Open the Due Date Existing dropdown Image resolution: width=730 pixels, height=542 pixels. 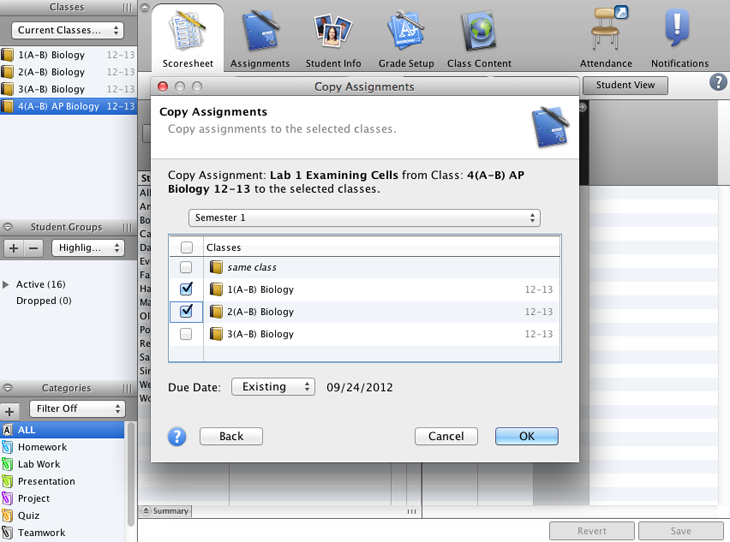272,387
